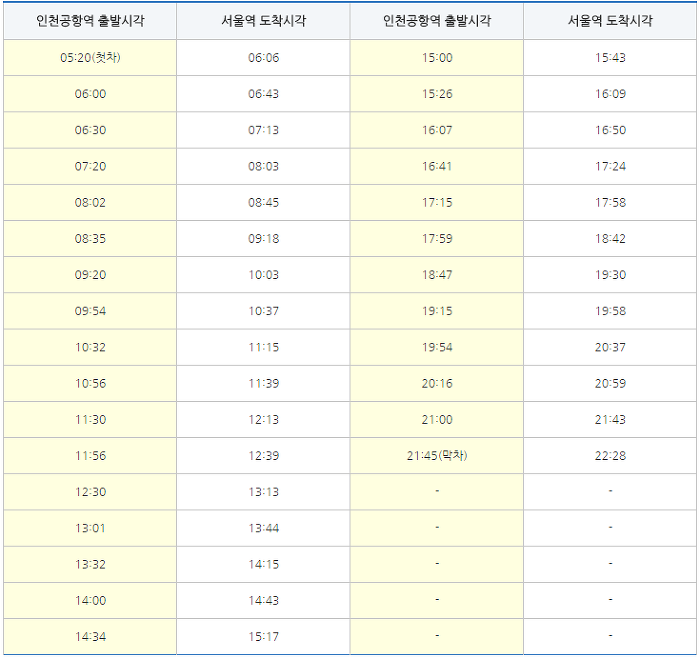700x659 pixels.
Task: Select the 12:13 arrival cell
Action: tap(263, 420)
